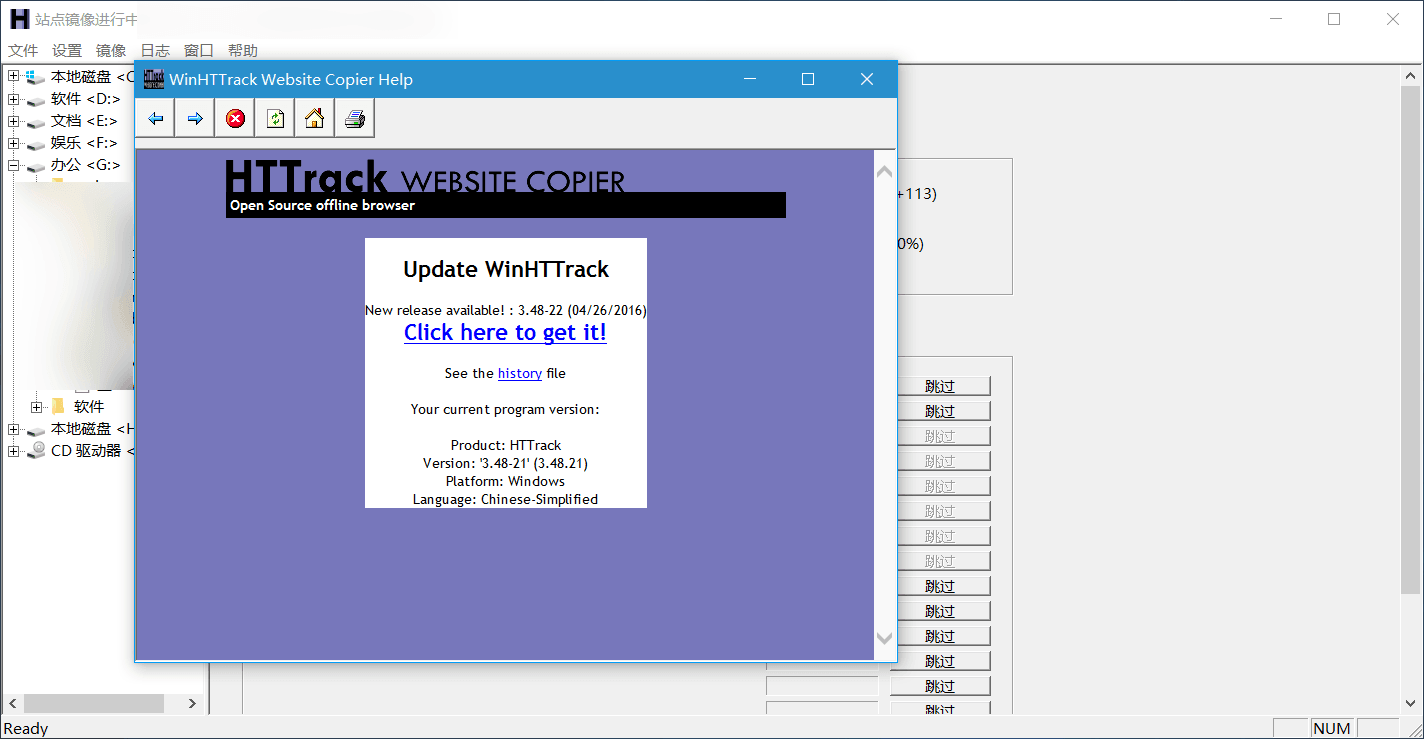Open the 帮助 menu
Screen dimensions: 1424x739
point(243,51)
